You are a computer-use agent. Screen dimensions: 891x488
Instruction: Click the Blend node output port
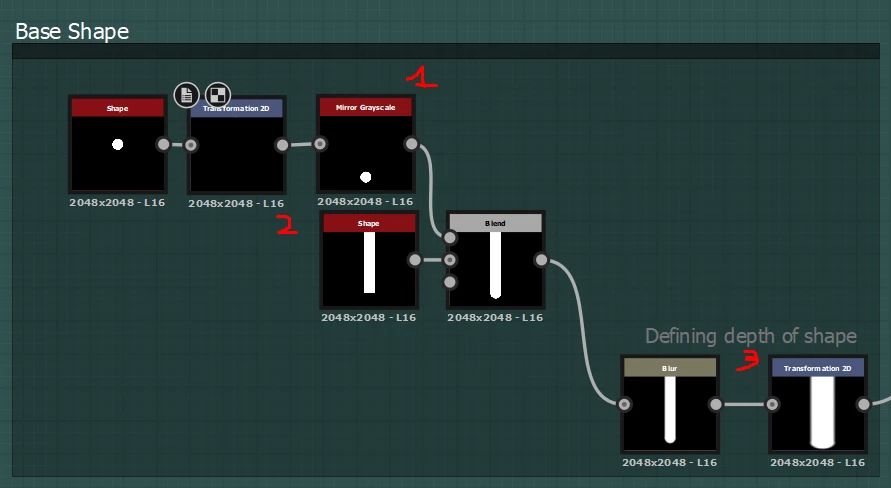(x=542, y=260)
